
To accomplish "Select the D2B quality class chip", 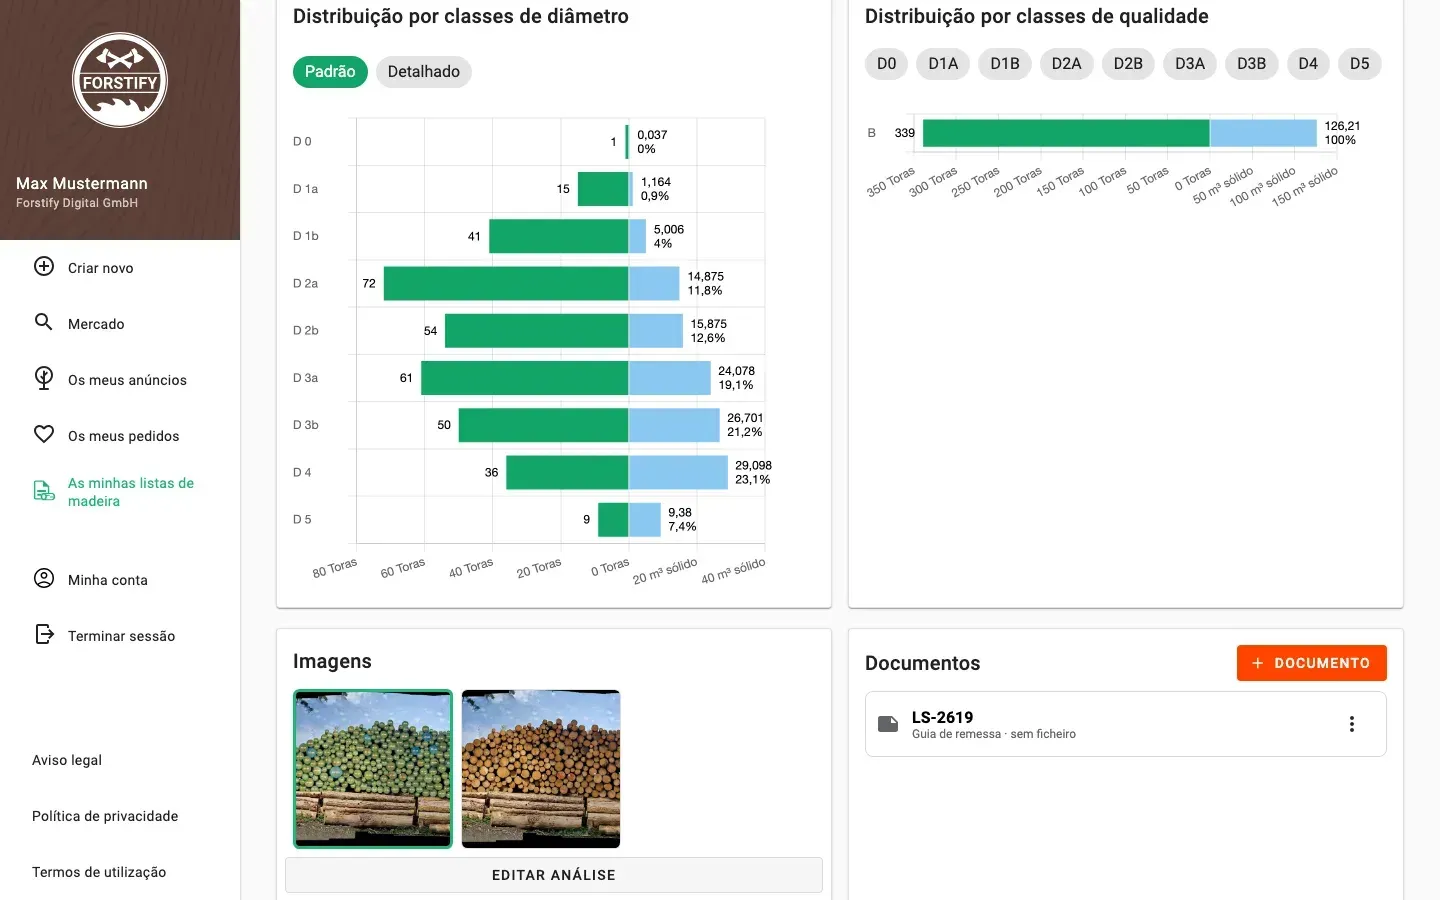I will point(1128,64).
